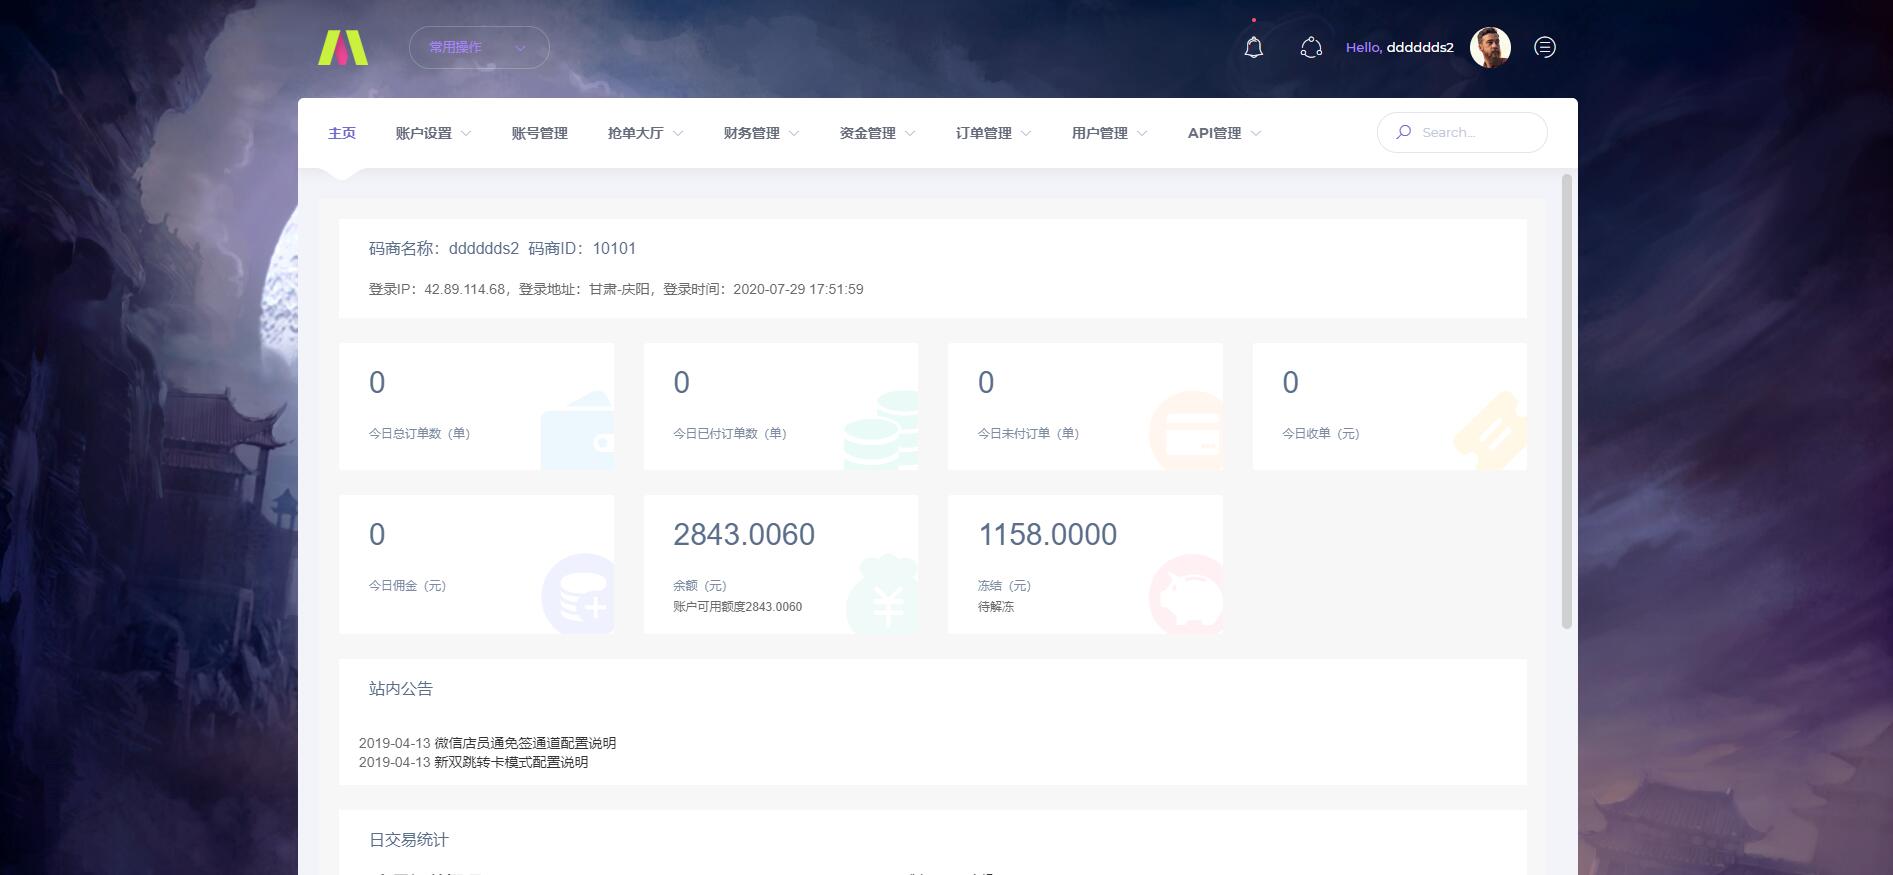Open the 账号管理 menu item
This screenshot has width=1893, height=875.
(x=539, y=133)
